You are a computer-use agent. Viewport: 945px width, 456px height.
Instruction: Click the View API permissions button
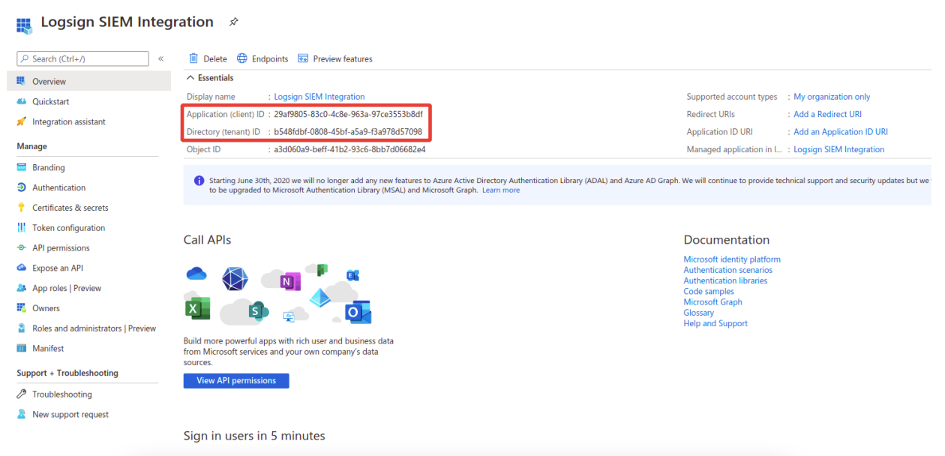point(236,381)
